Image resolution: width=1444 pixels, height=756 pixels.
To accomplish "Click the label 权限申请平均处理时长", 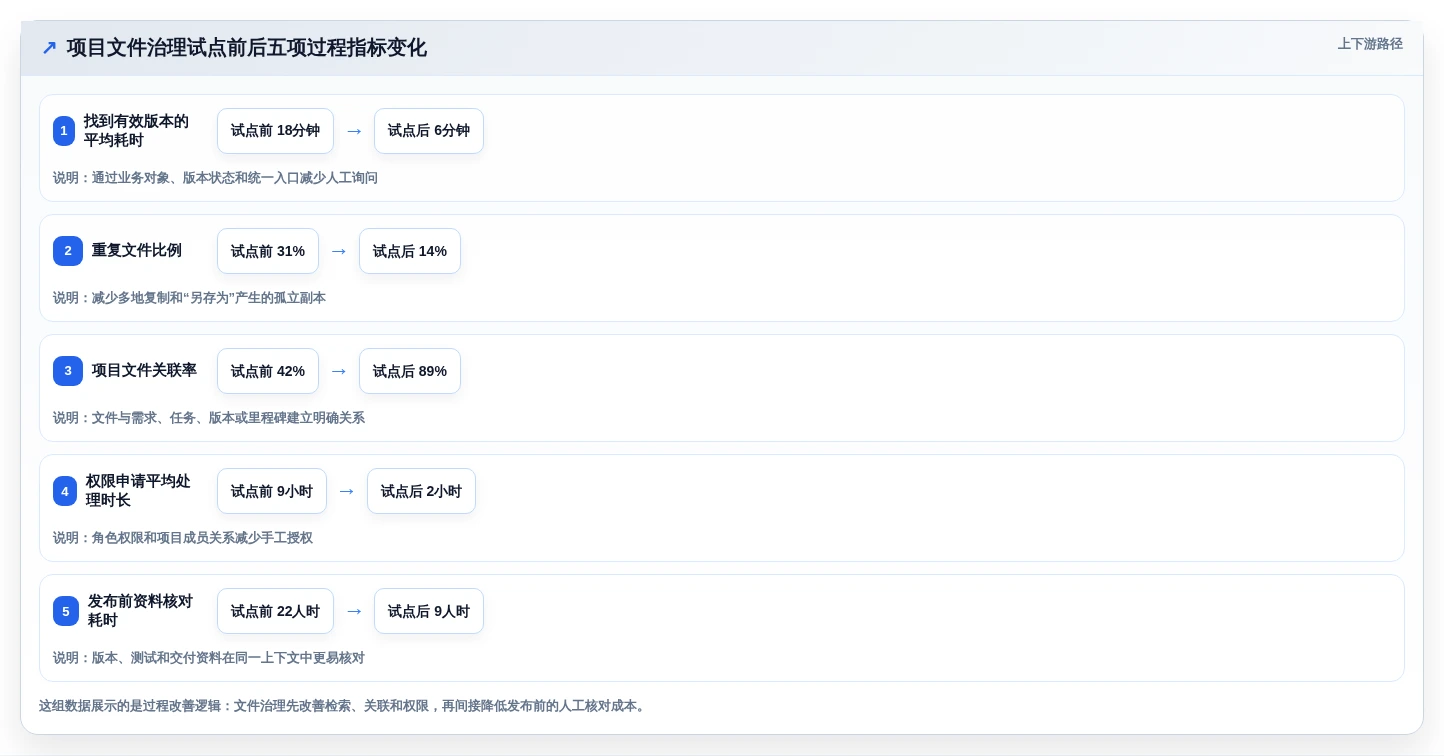I will click(x=138, y=491).
